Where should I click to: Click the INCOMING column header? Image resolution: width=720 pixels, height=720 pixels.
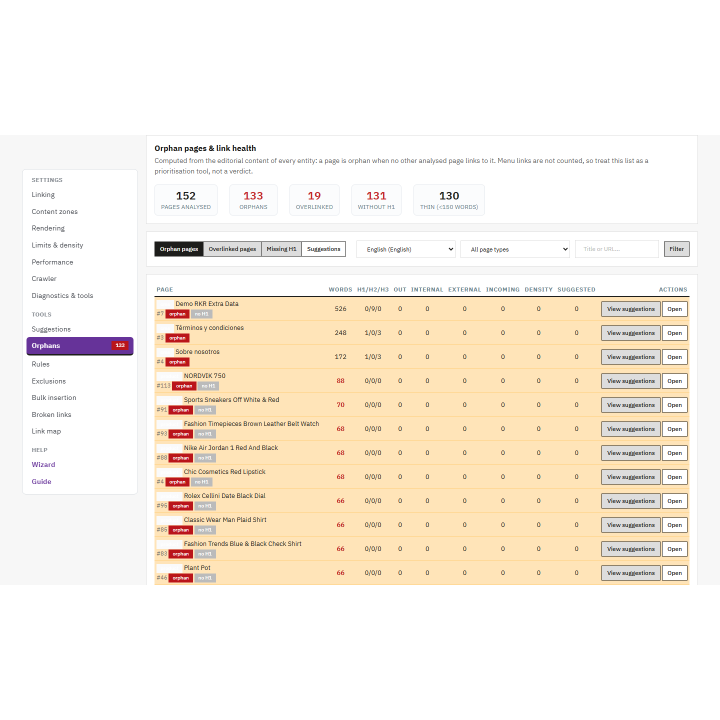click(503, 290)
